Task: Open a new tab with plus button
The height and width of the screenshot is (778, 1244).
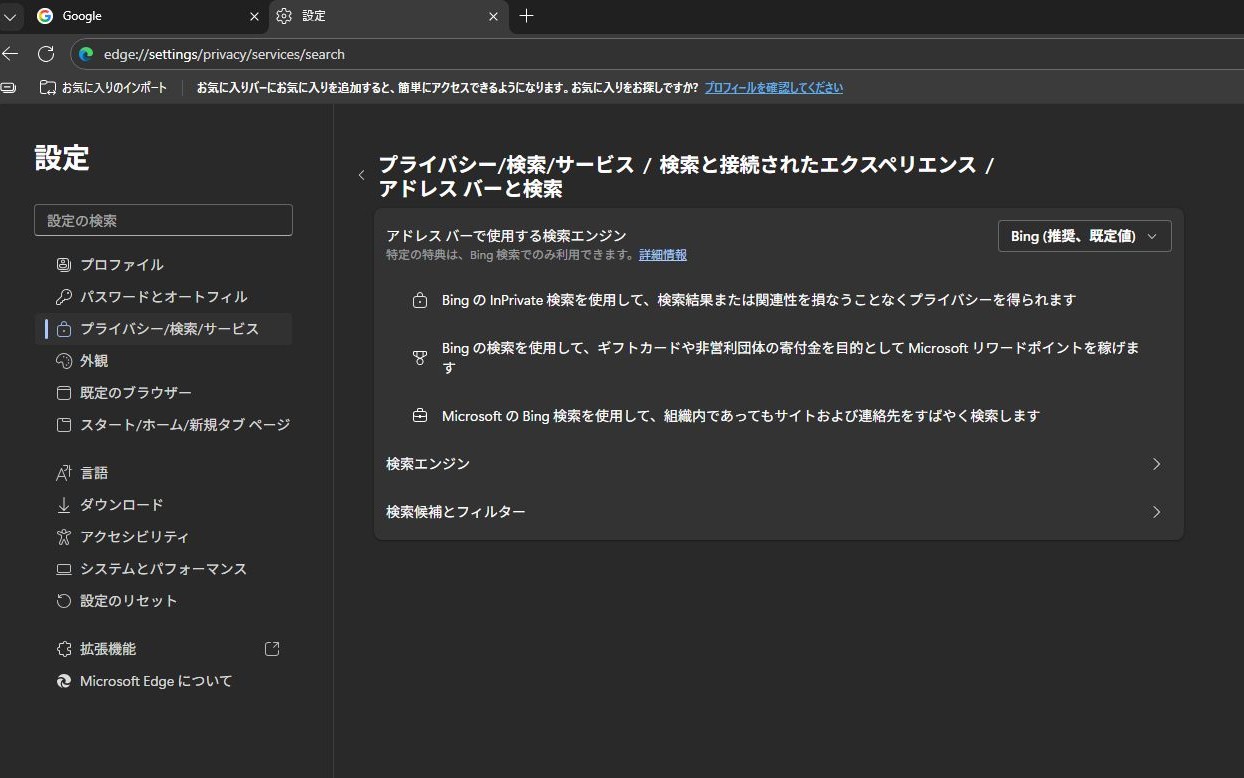Action: pos(527,16)
